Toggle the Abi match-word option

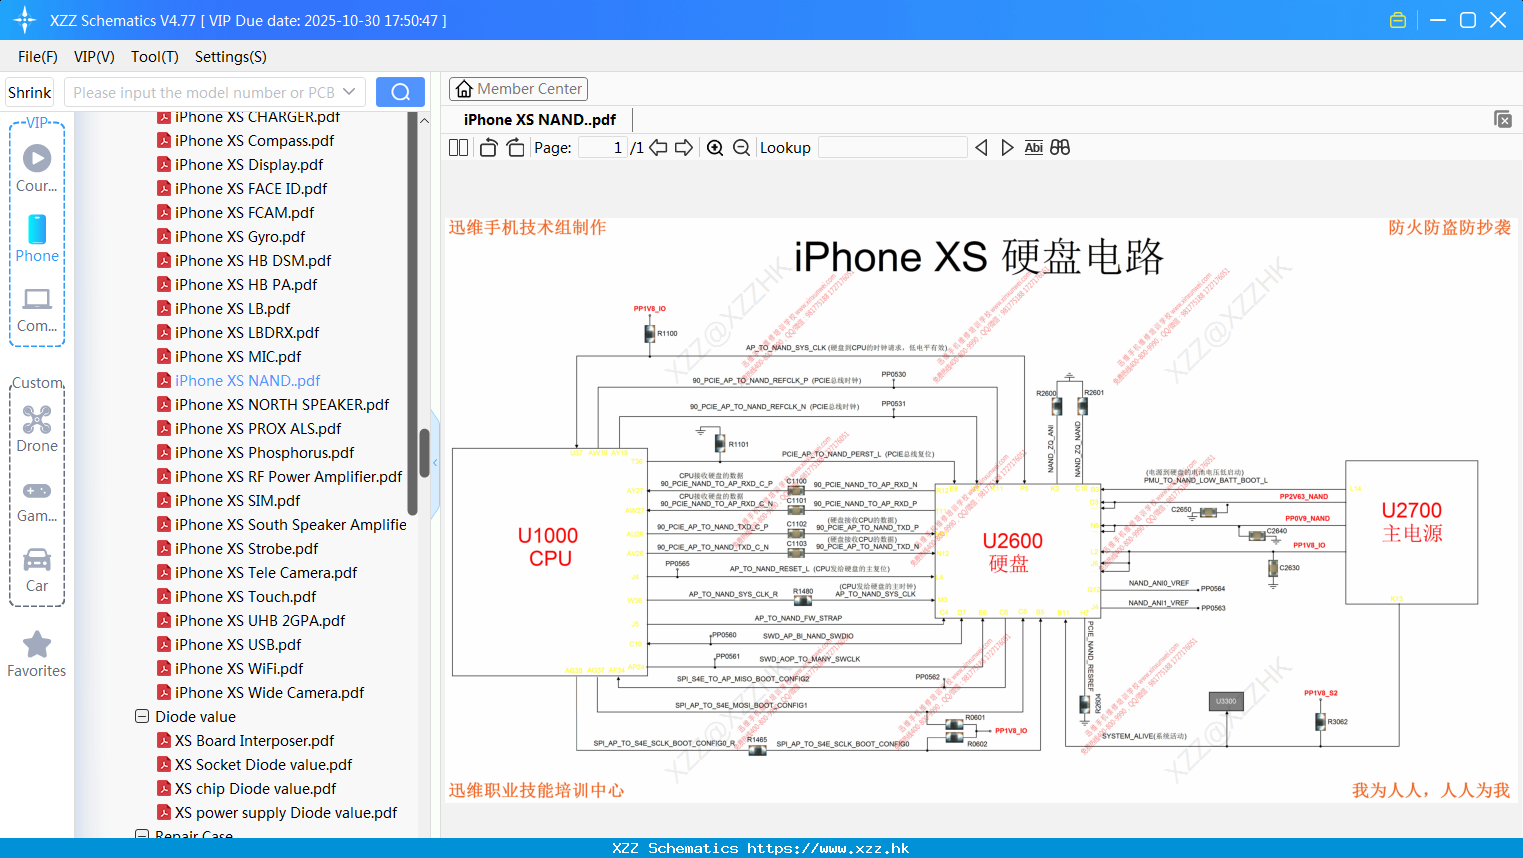(x=1034, y=148)
